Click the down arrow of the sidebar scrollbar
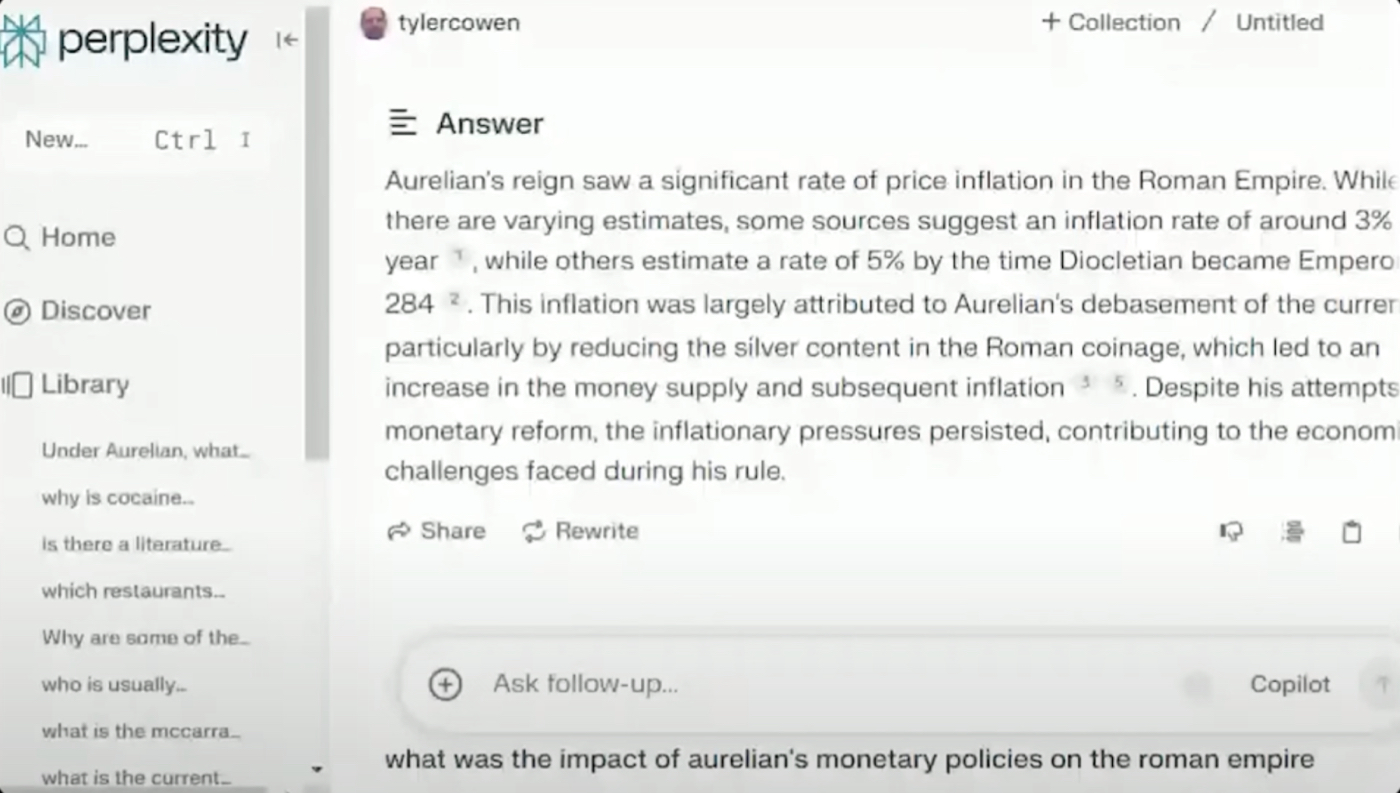Viewport: 1400px width, 793px height. click(x=317, y=769)
